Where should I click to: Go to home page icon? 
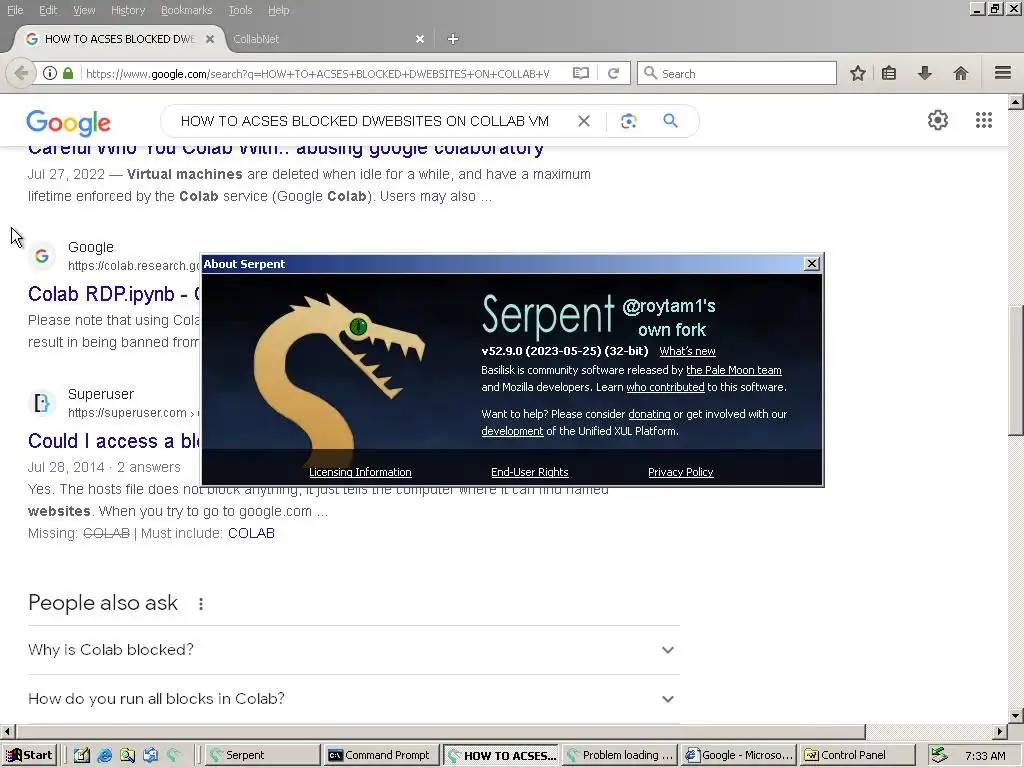point(961,73)
